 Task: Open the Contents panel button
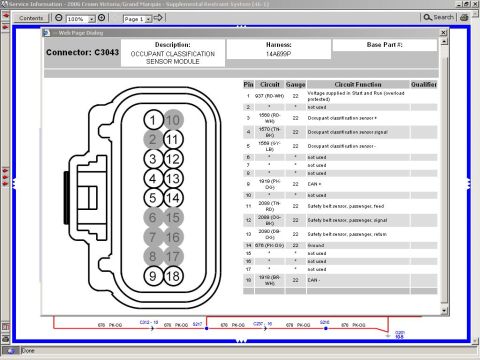pos(31,18)
